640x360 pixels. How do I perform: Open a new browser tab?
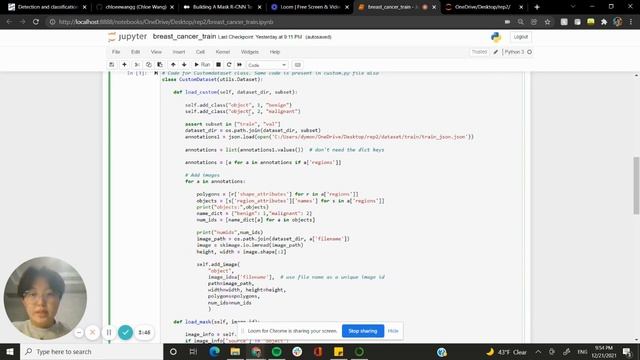pos(537,7)
